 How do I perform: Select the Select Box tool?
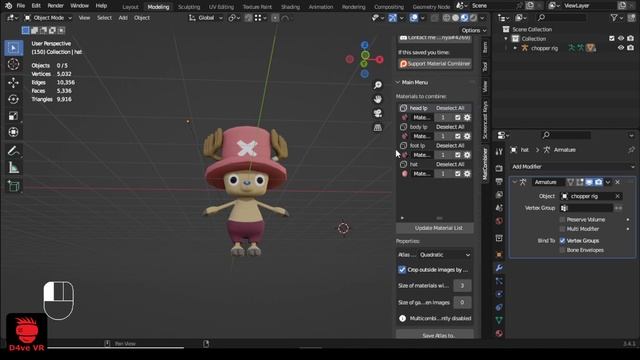[13, 48]
